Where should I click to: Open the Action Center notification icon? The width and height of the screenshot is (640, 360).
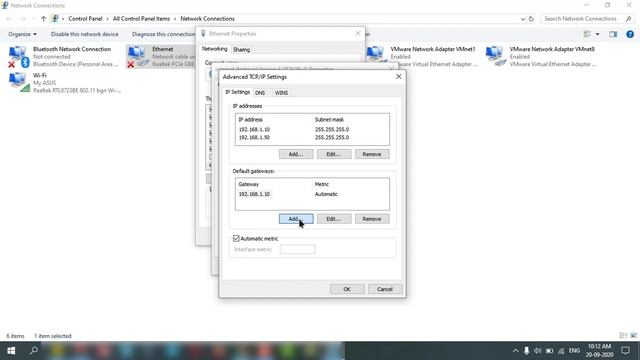pyautogui.click(x=625, y=351)
